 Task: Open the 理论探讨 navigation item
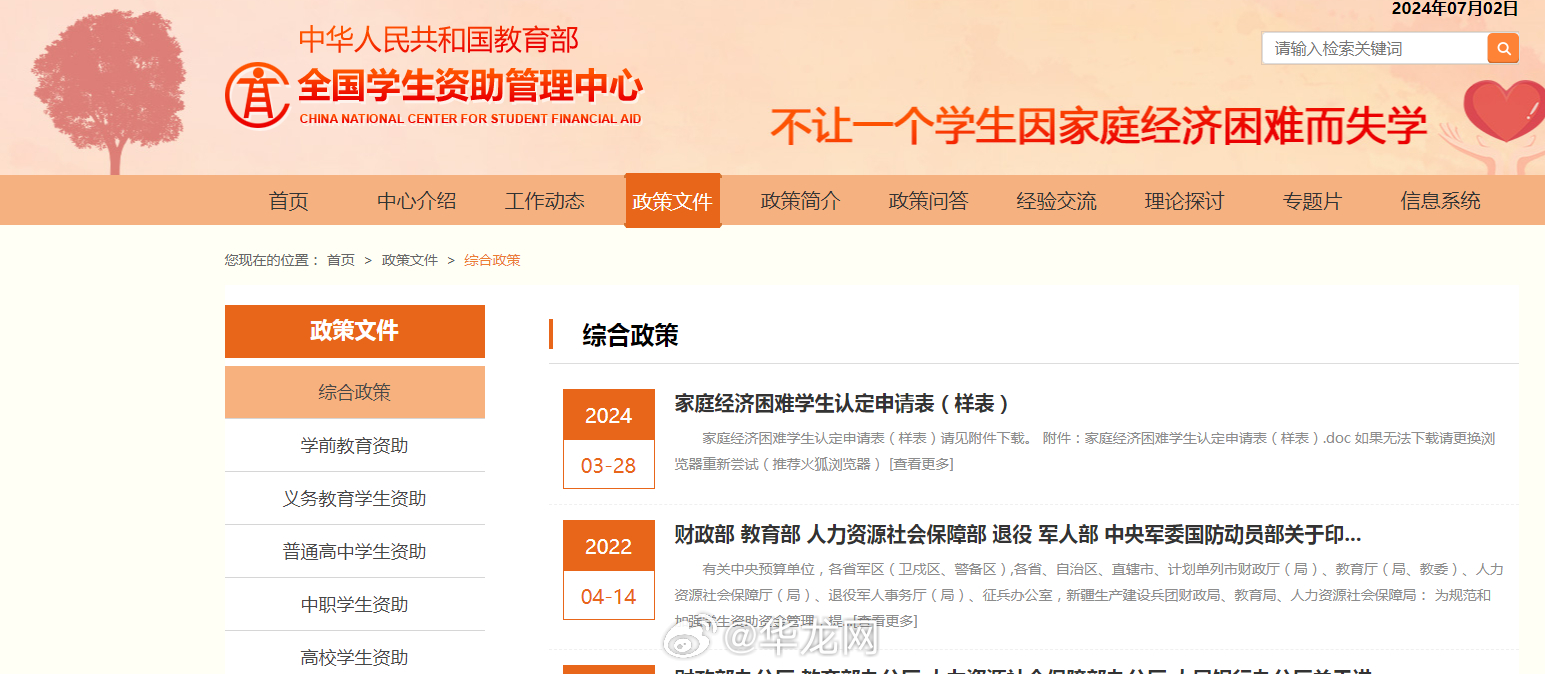[1185, 201]
